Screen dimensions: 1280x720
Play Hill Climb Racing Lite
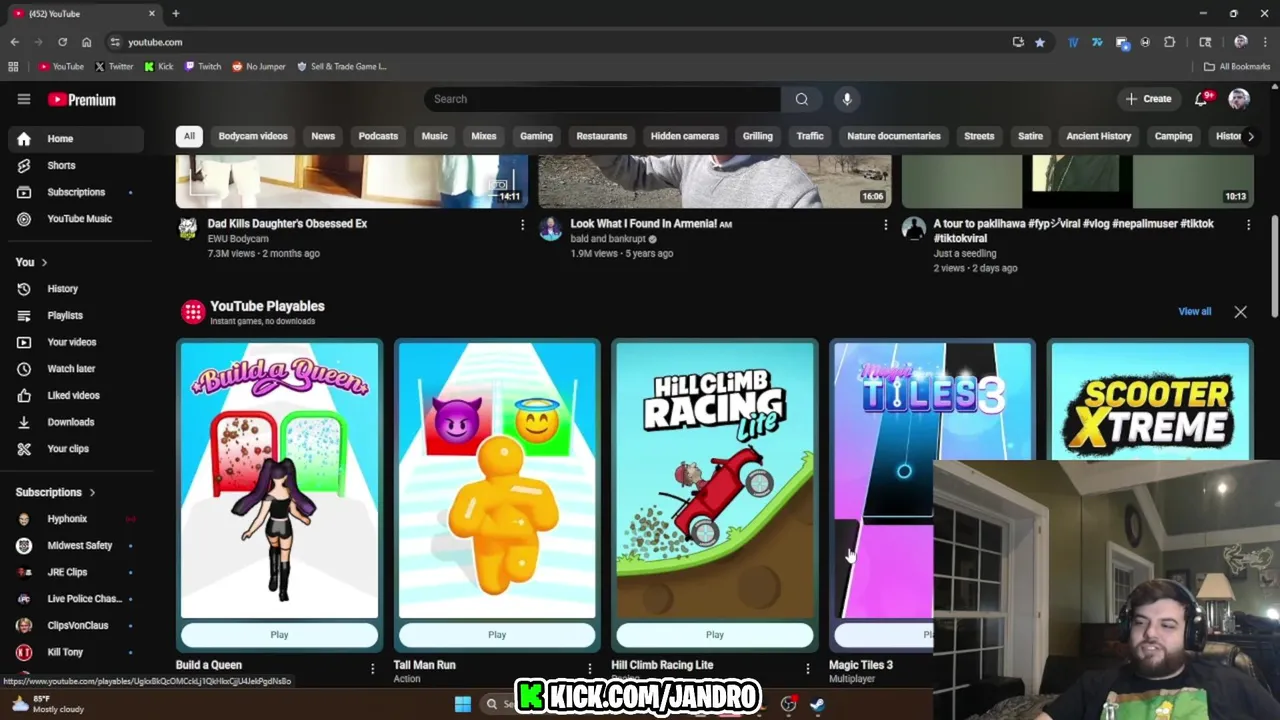715,635
